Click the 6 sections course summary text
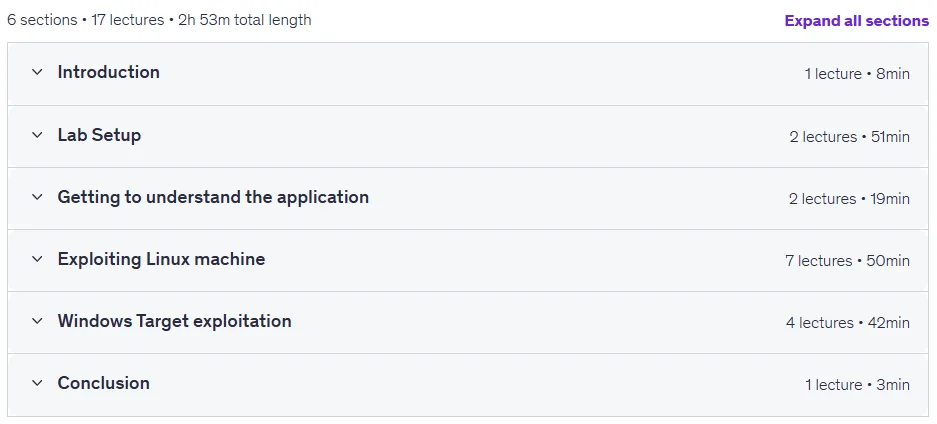The image size is (937, 424). (x=159, y=20)
